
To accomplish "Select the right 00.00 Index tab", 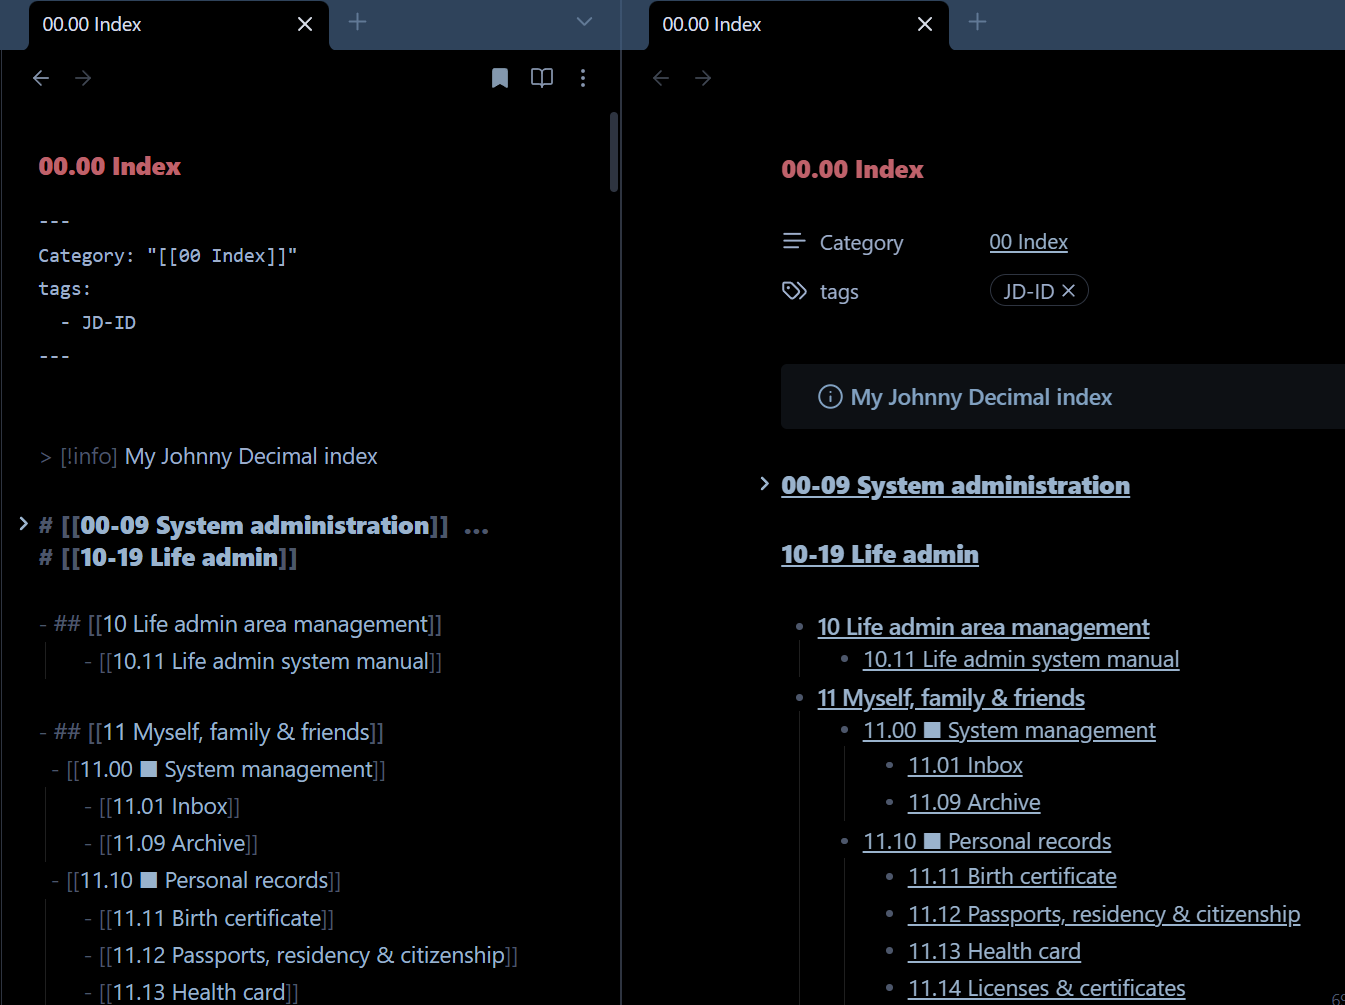I will tap(770, 24).
